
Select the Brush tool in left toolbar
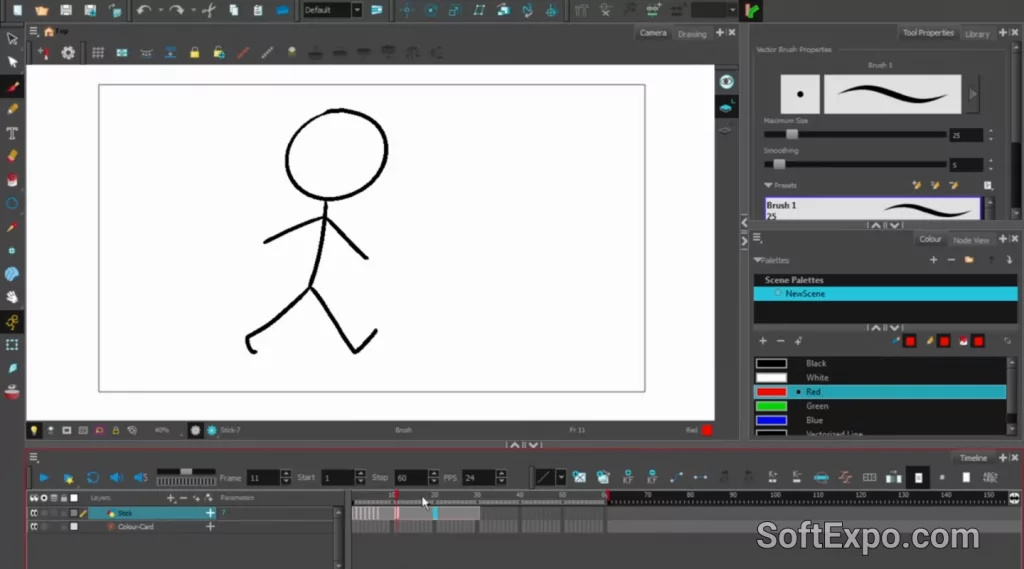(x=12, y=86)
